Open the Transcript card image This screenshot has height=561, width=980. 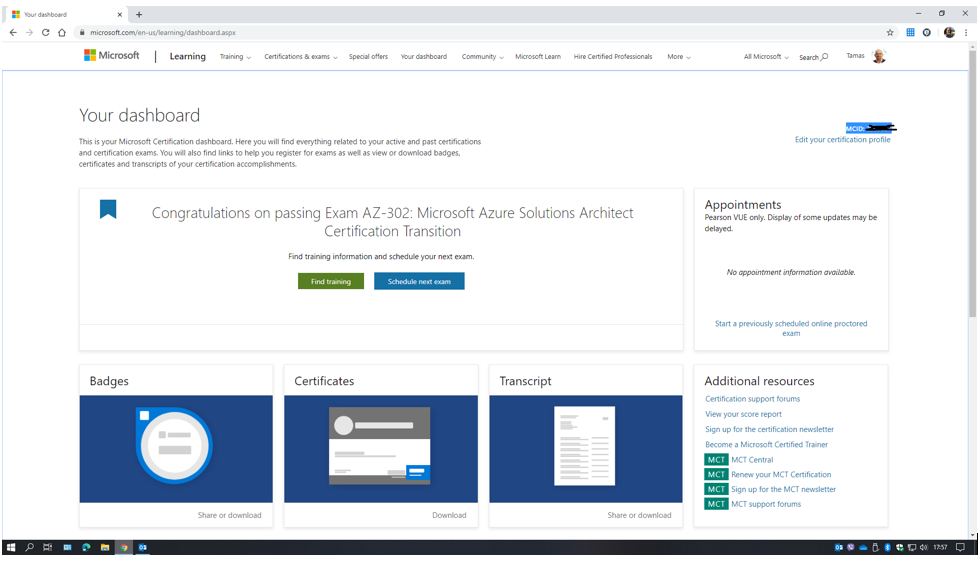[x=586, y=449]
